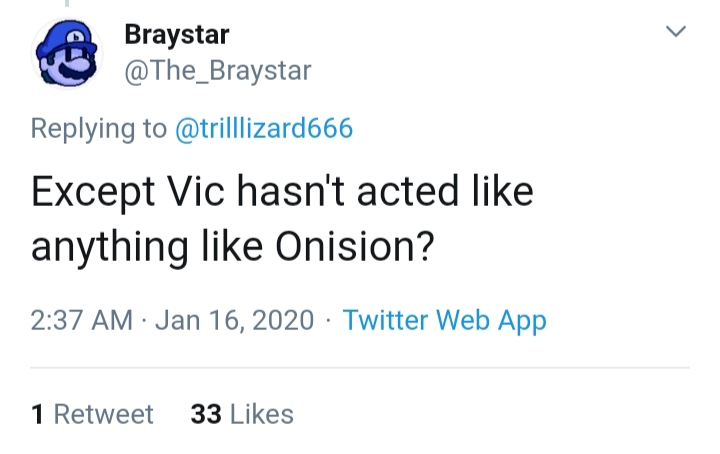Image resolution: width=720 pixels, height=454 pixels.
Task: Click the word "Vic" in the tweet
Action: [x=196, y=191]
